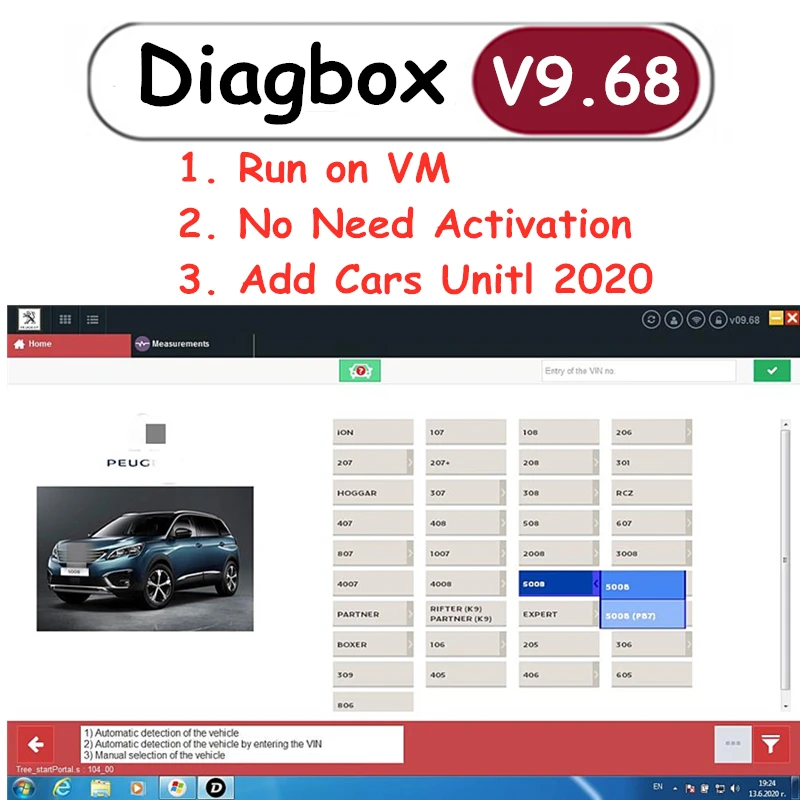The width and height of the screenshot is (800, 800).
Task: Select the 1007 model
Action: coord(466,554)
